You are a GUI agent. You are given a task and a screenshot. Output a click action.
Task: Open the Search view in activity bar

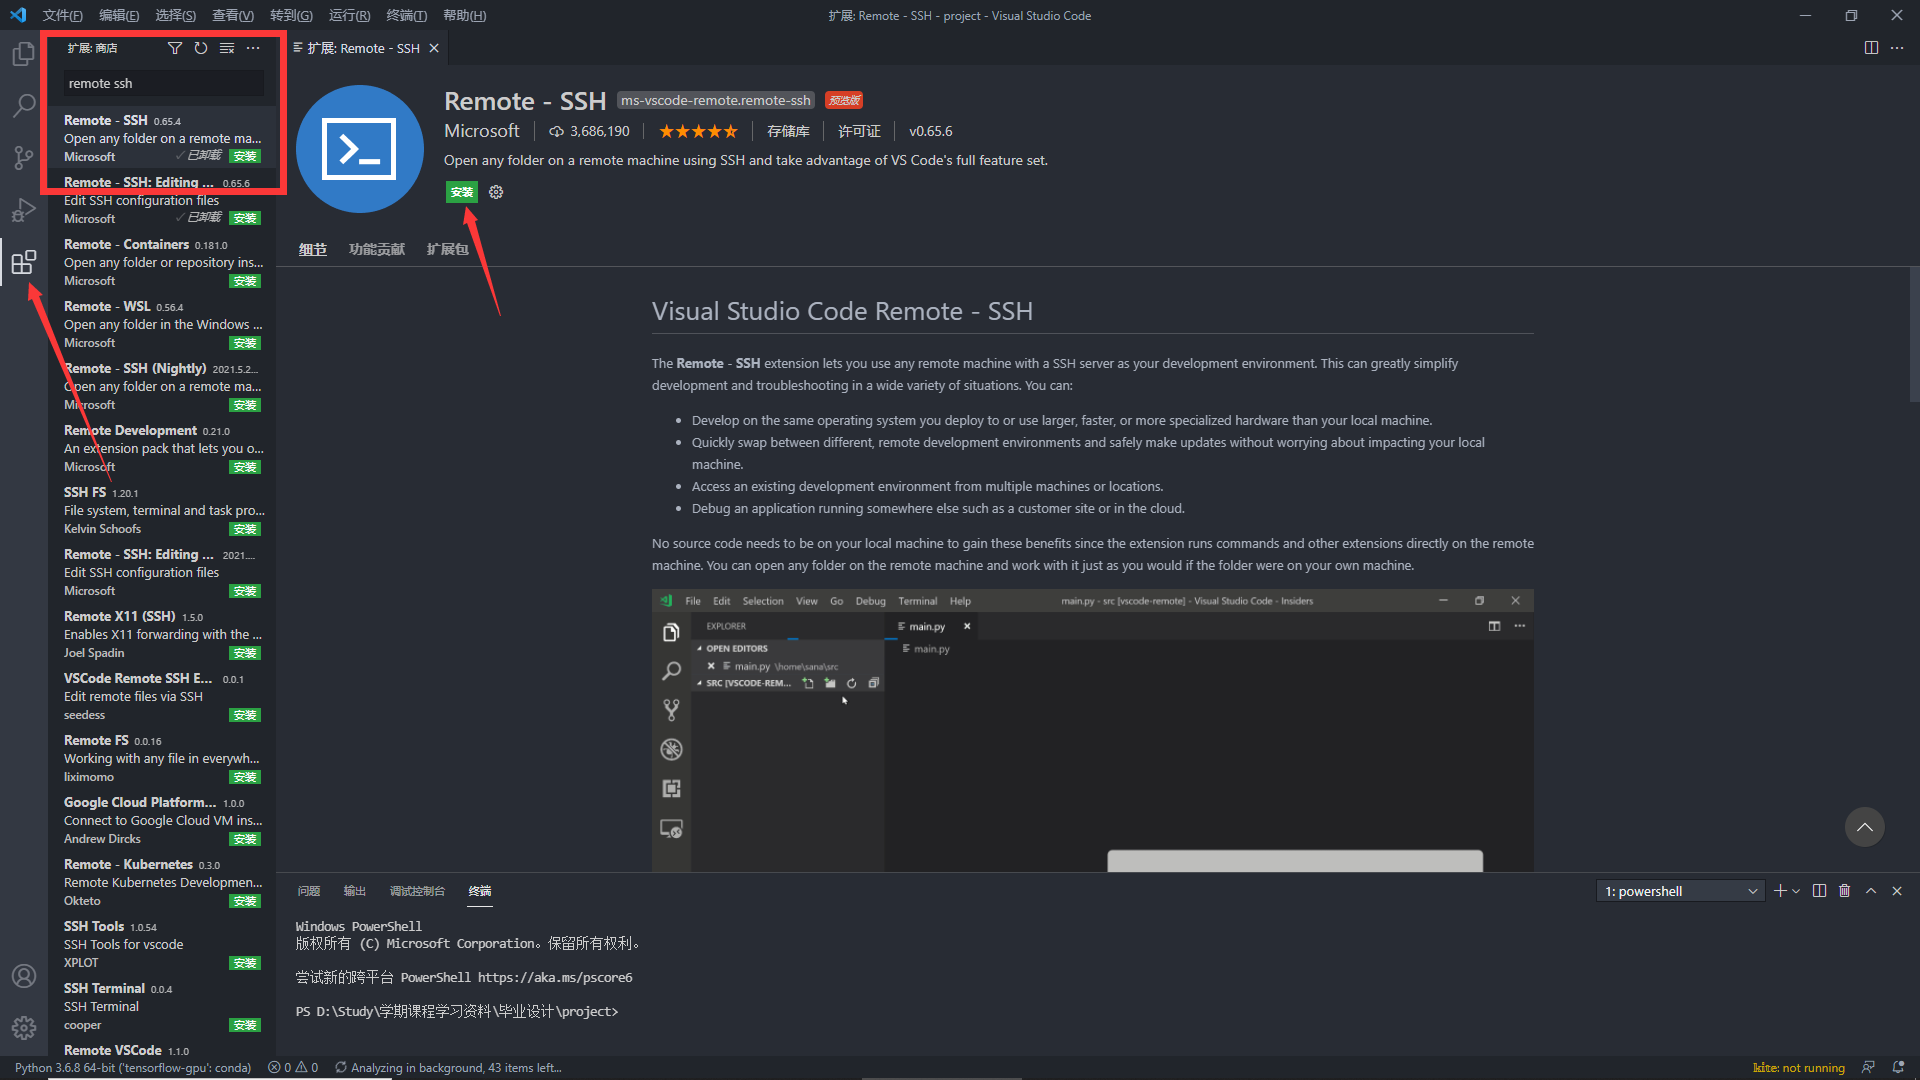click(23, 105)
